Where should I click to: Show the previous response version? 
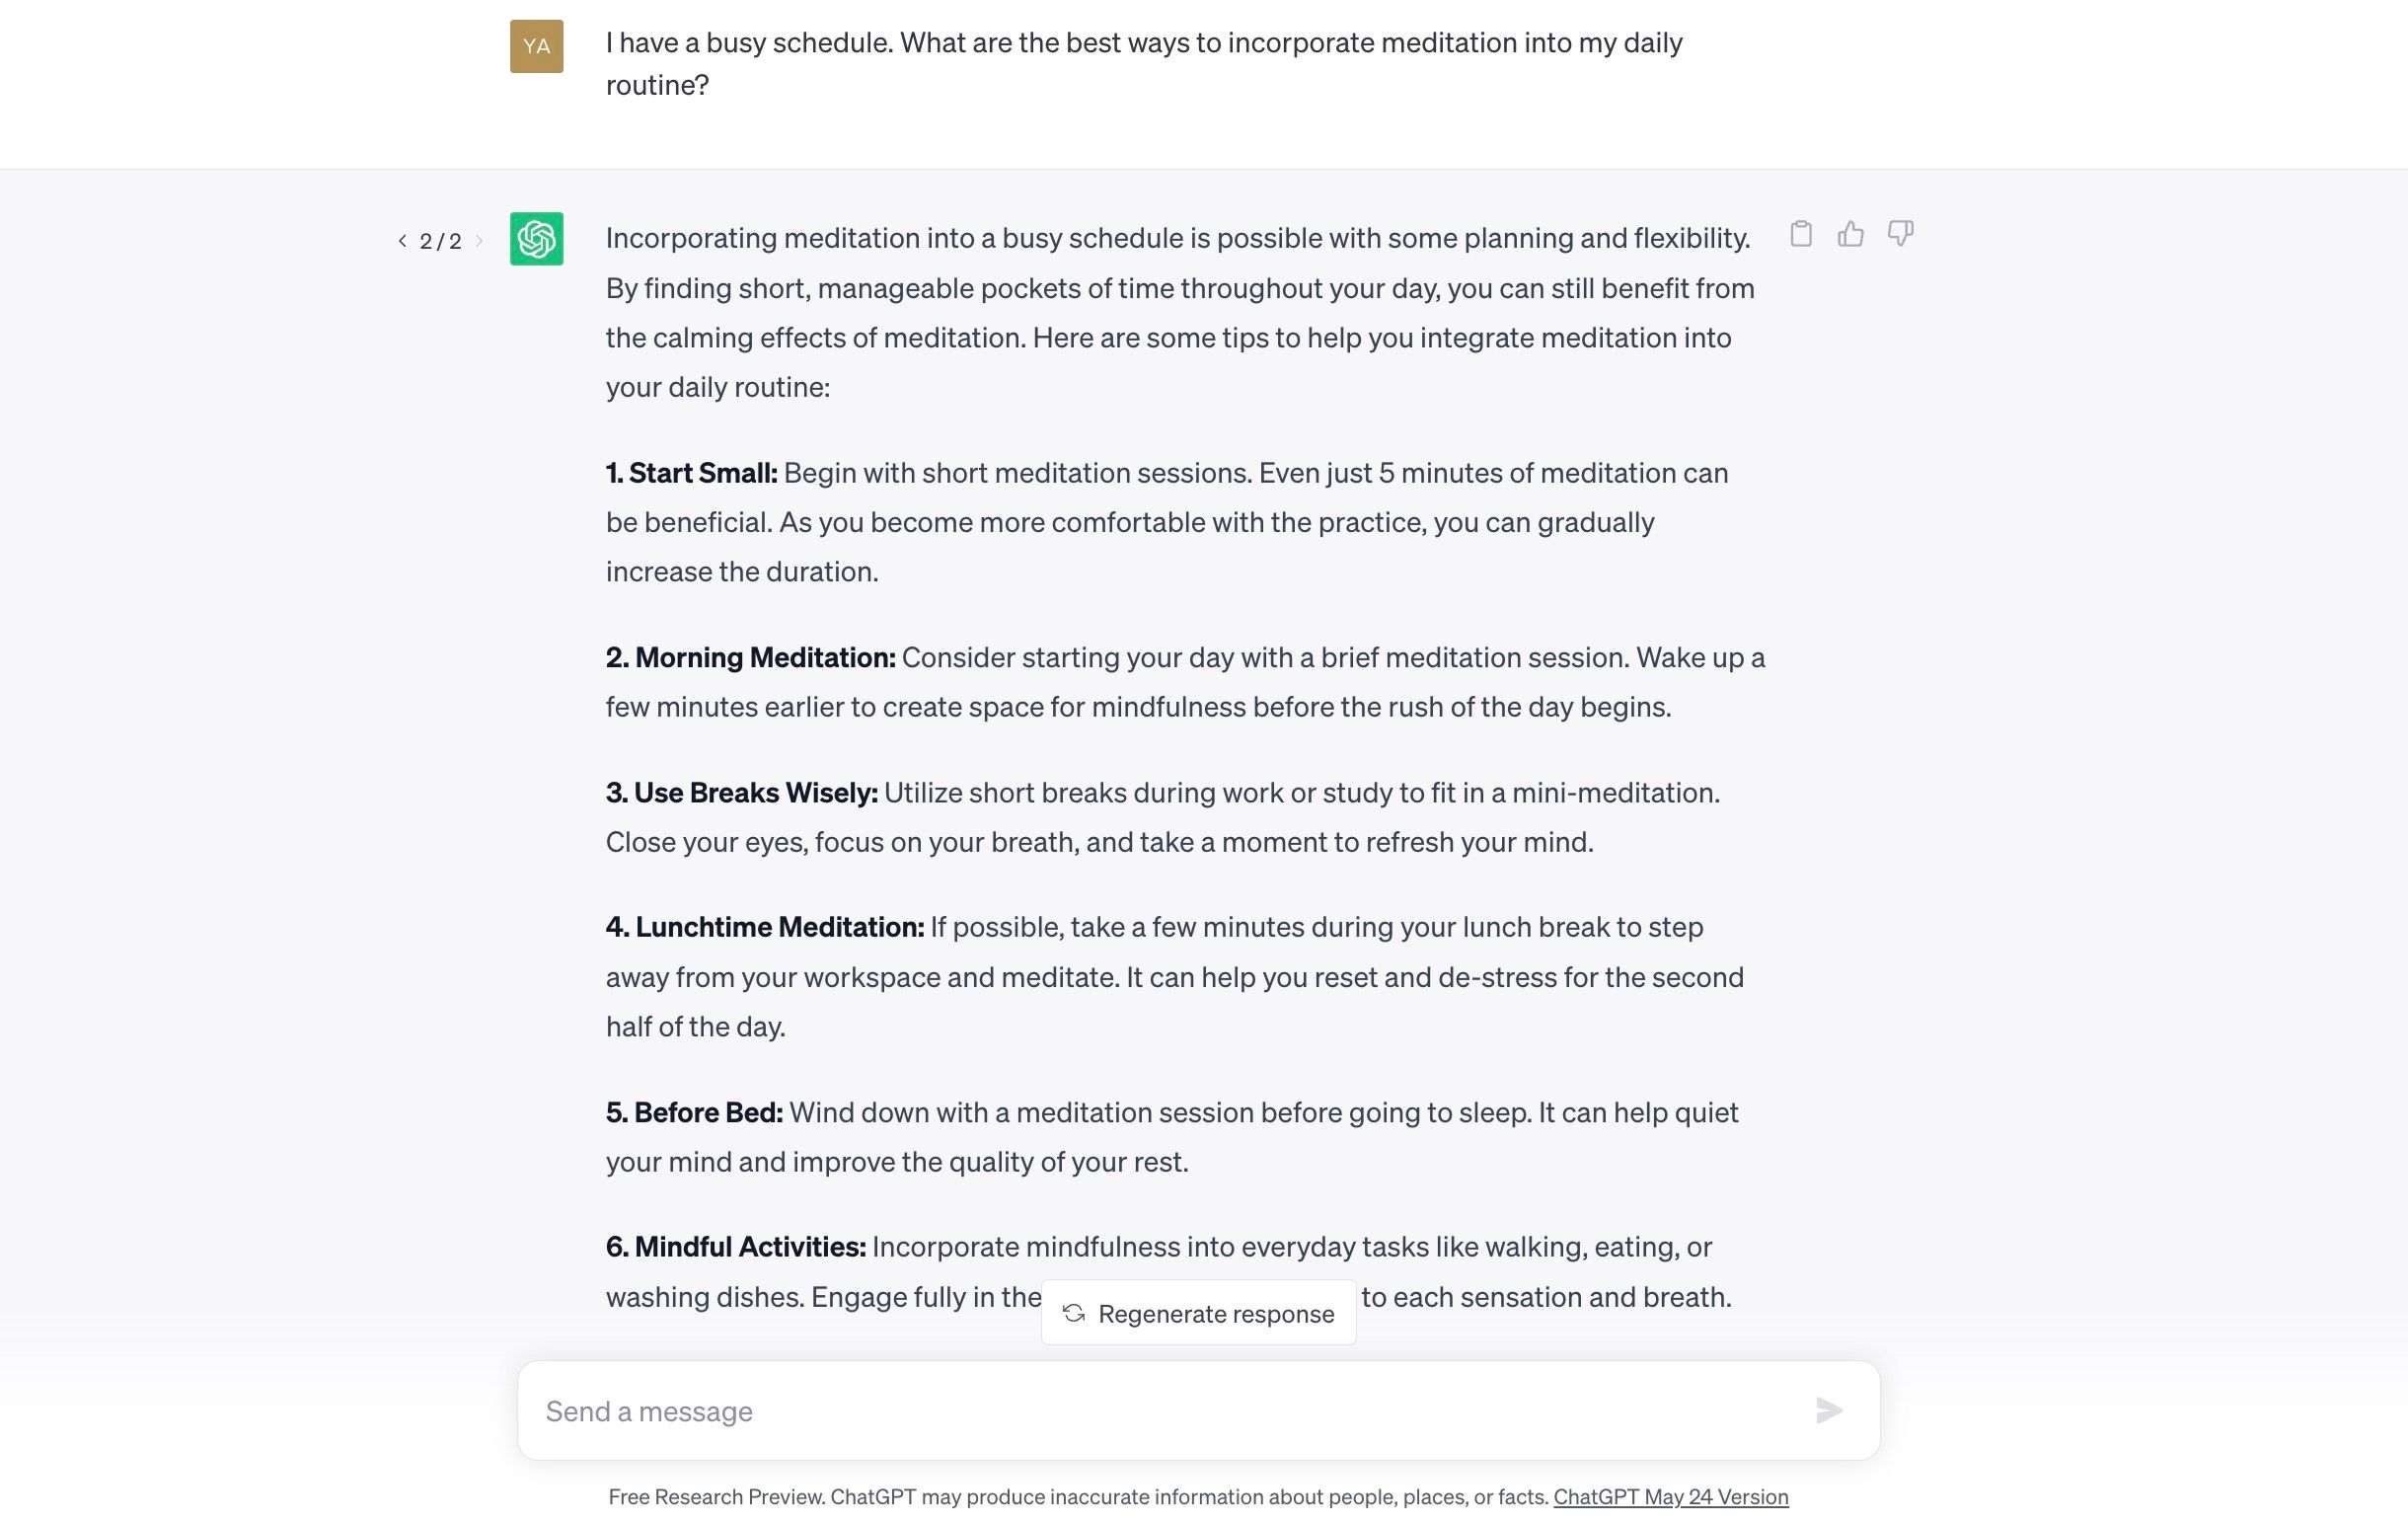click(x=403, y=240)
